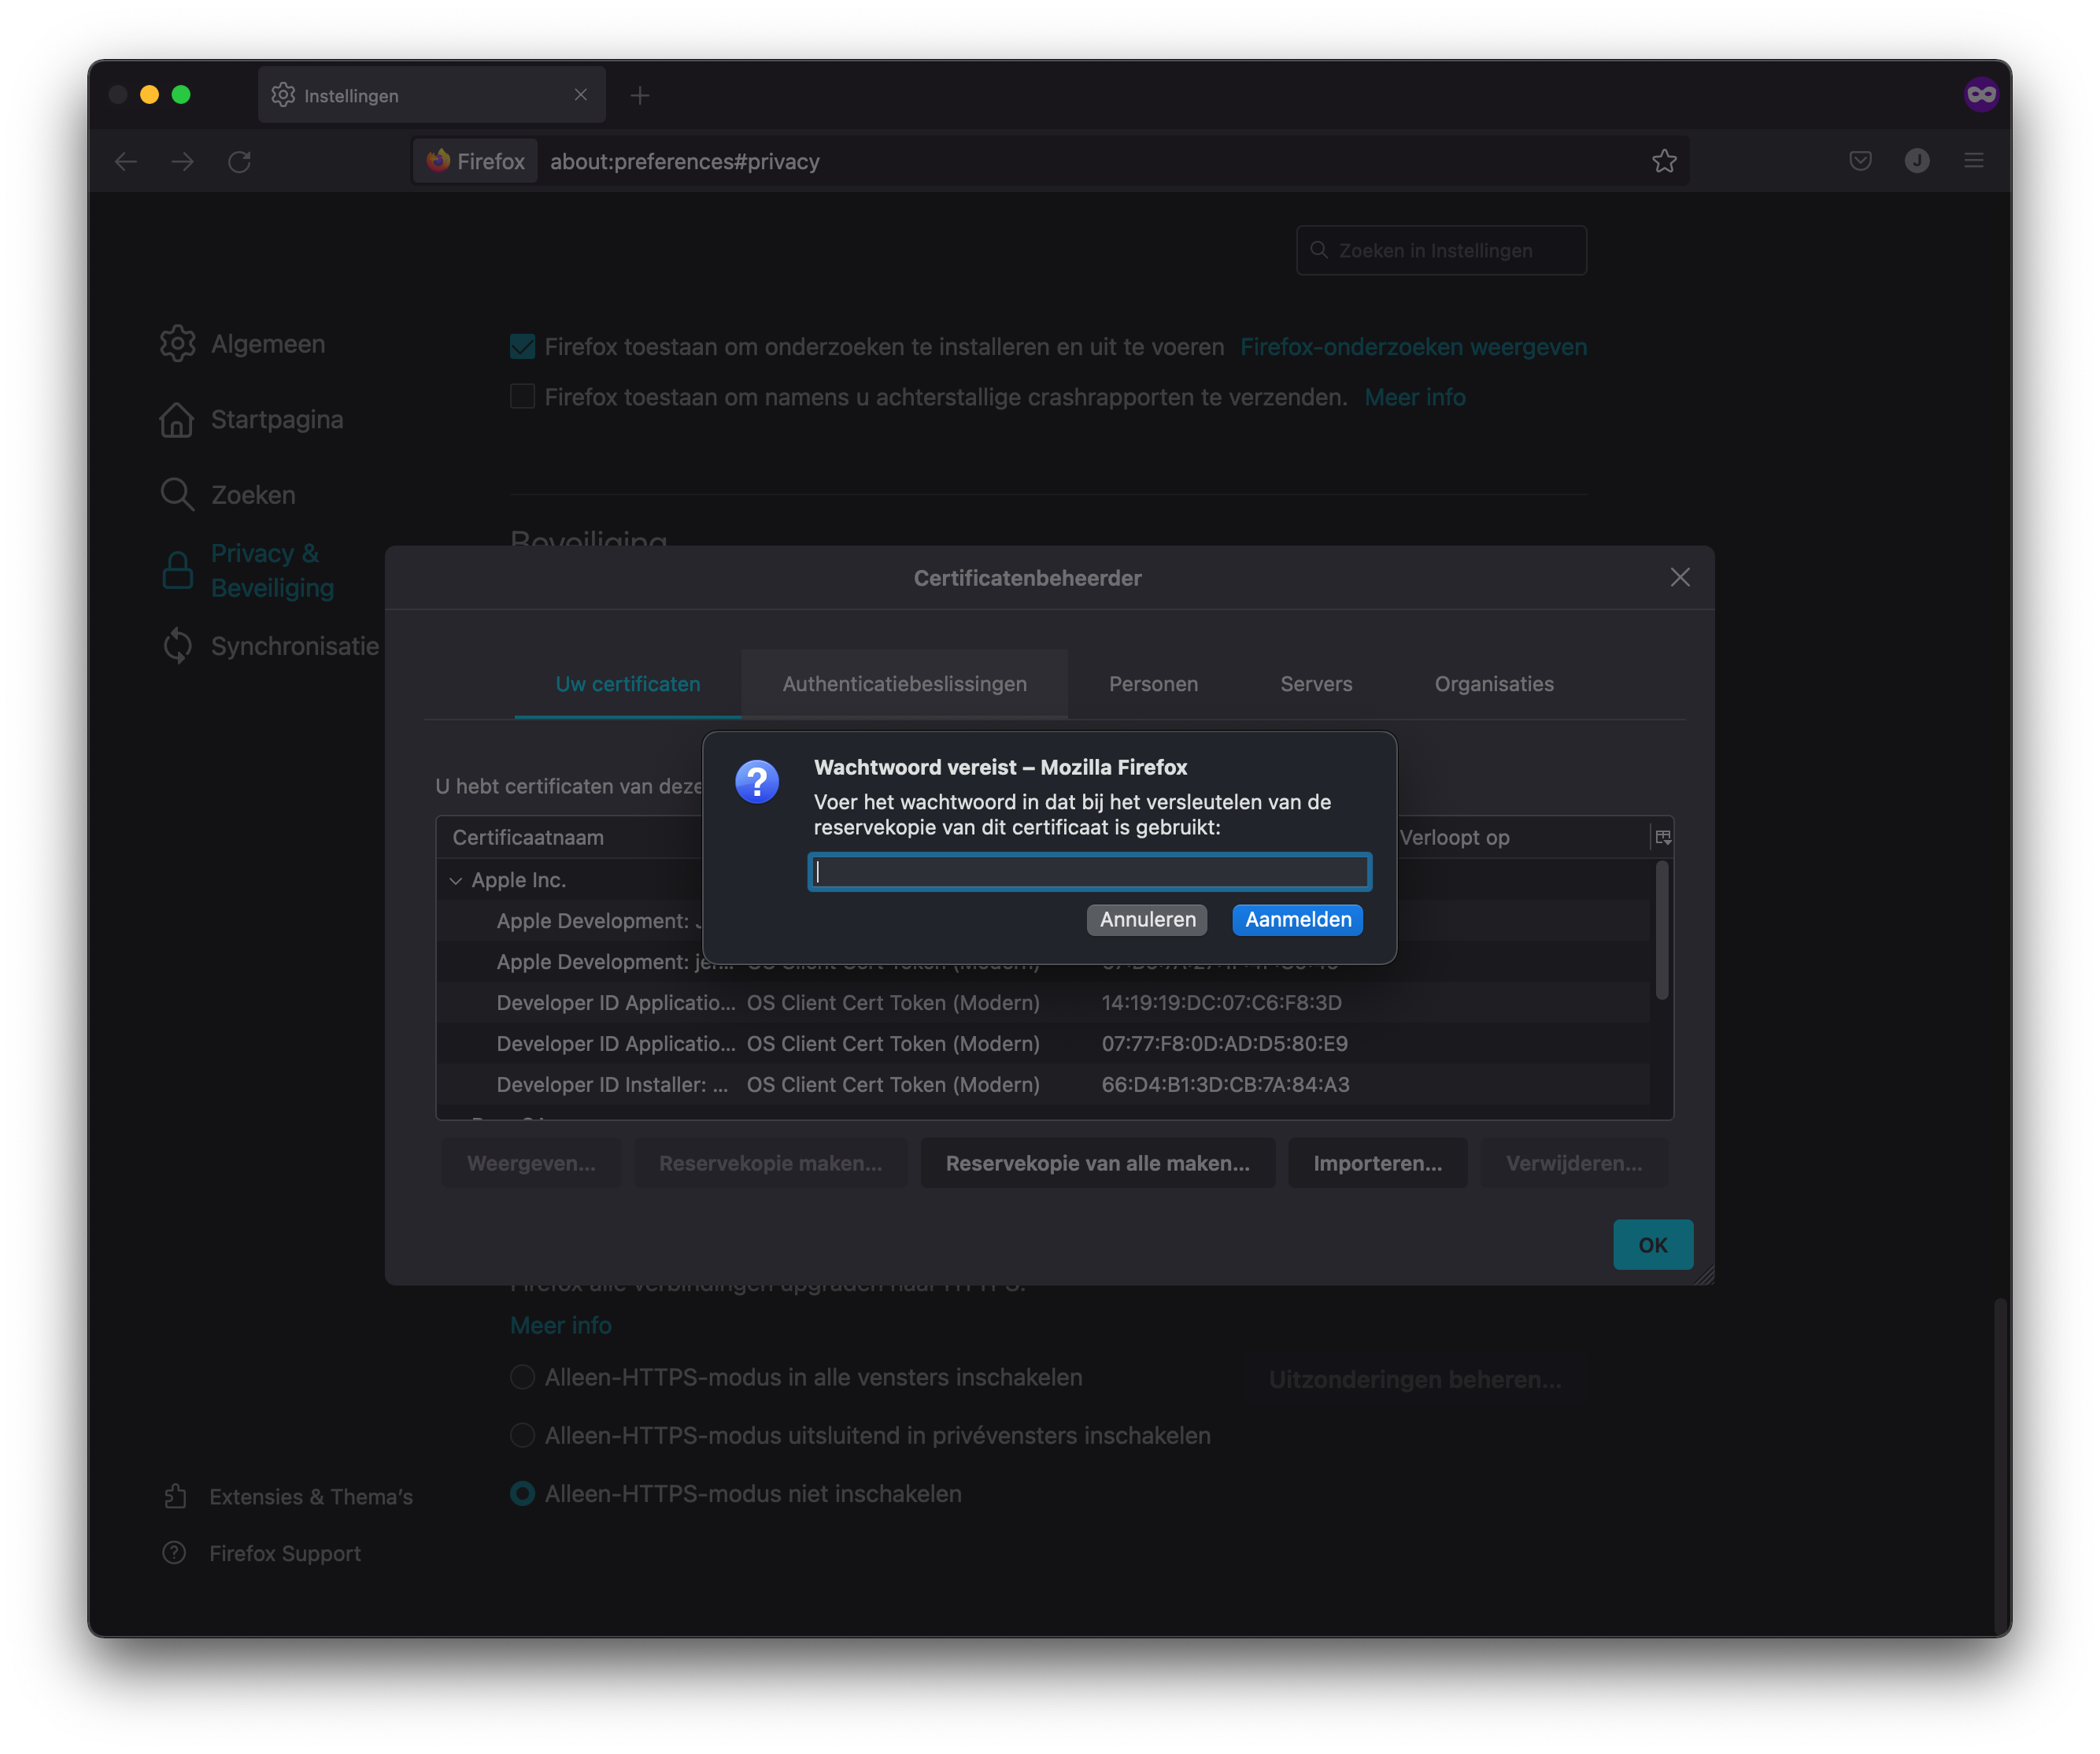The height and width of the screenshot is (1754, 2100).
Task: Open Meer info link under HTTPS section
Action: [x=561, y=1325]
